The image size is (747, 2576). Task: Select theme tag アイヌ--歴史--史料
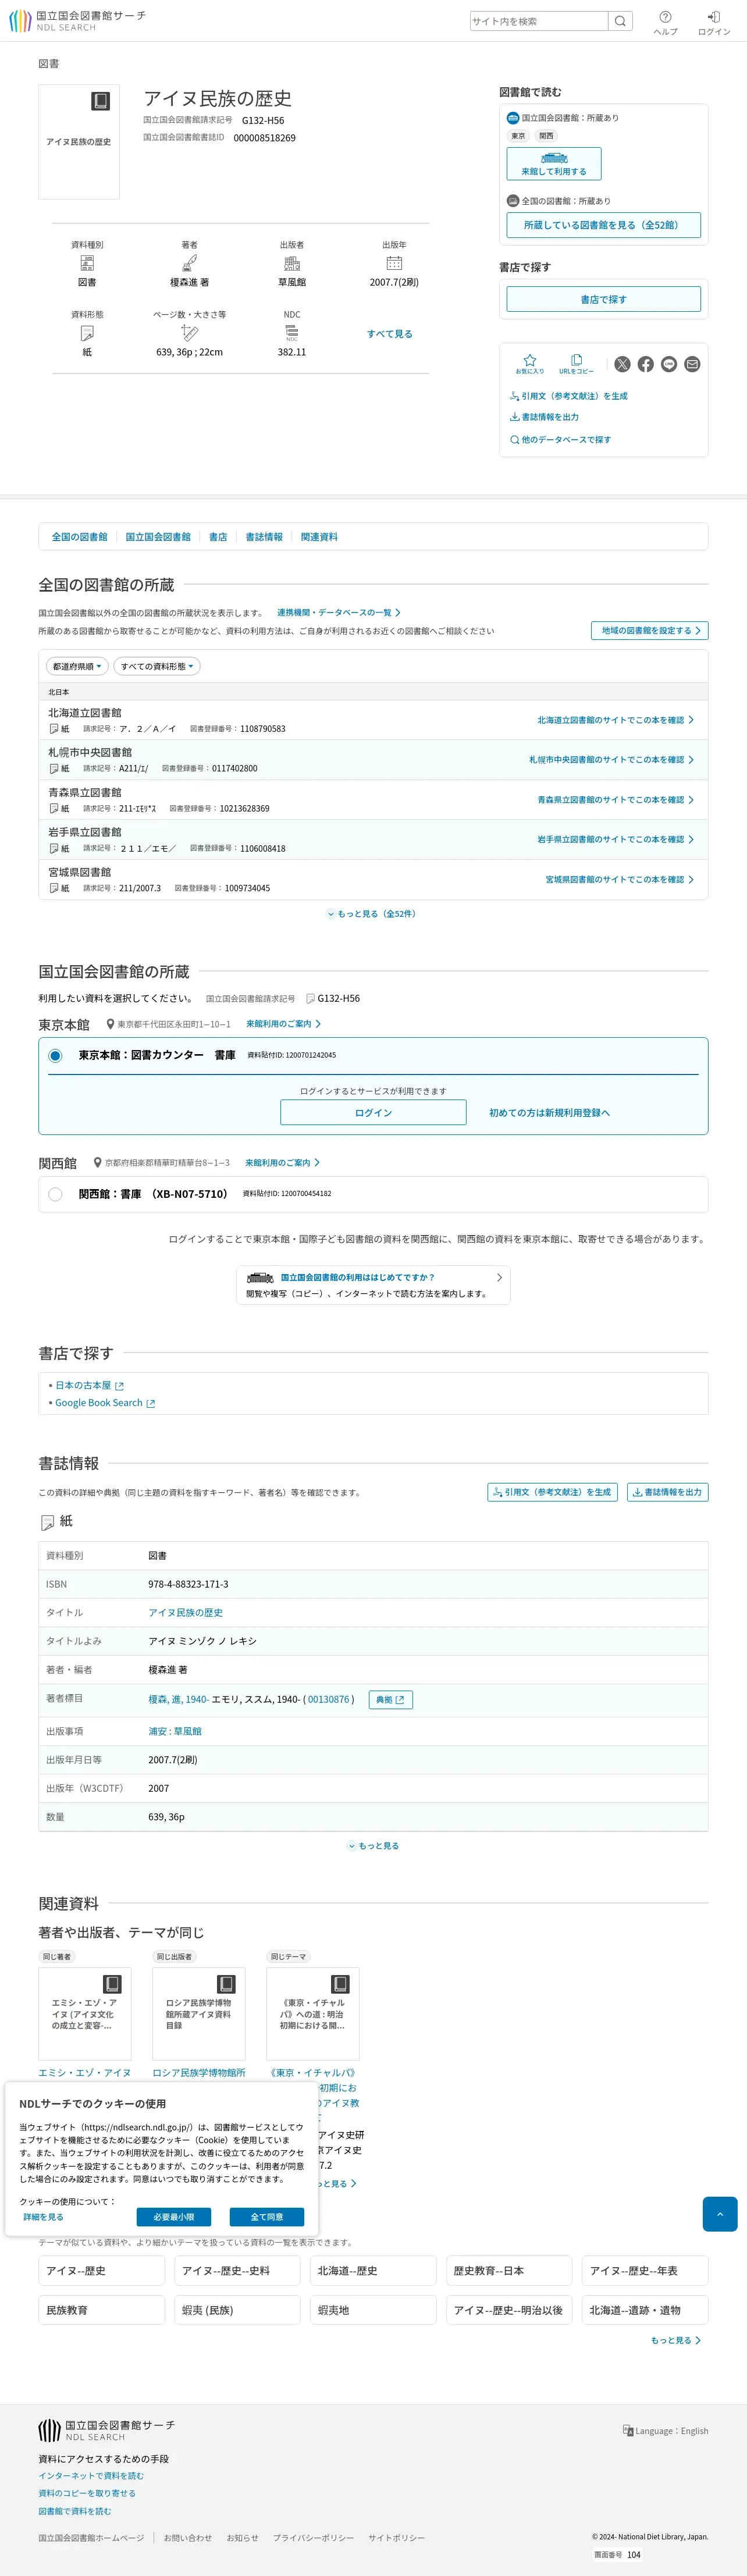(x=237, y=2270)
